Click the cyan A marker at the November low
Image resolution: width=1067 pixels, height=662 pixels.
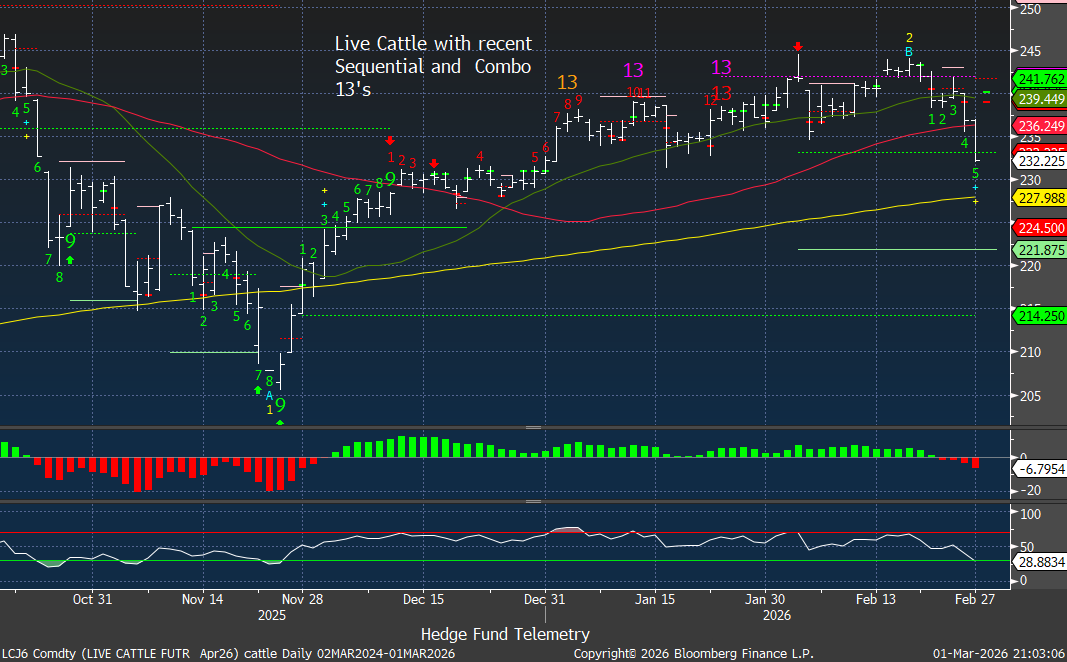click(x=269, y=395)
